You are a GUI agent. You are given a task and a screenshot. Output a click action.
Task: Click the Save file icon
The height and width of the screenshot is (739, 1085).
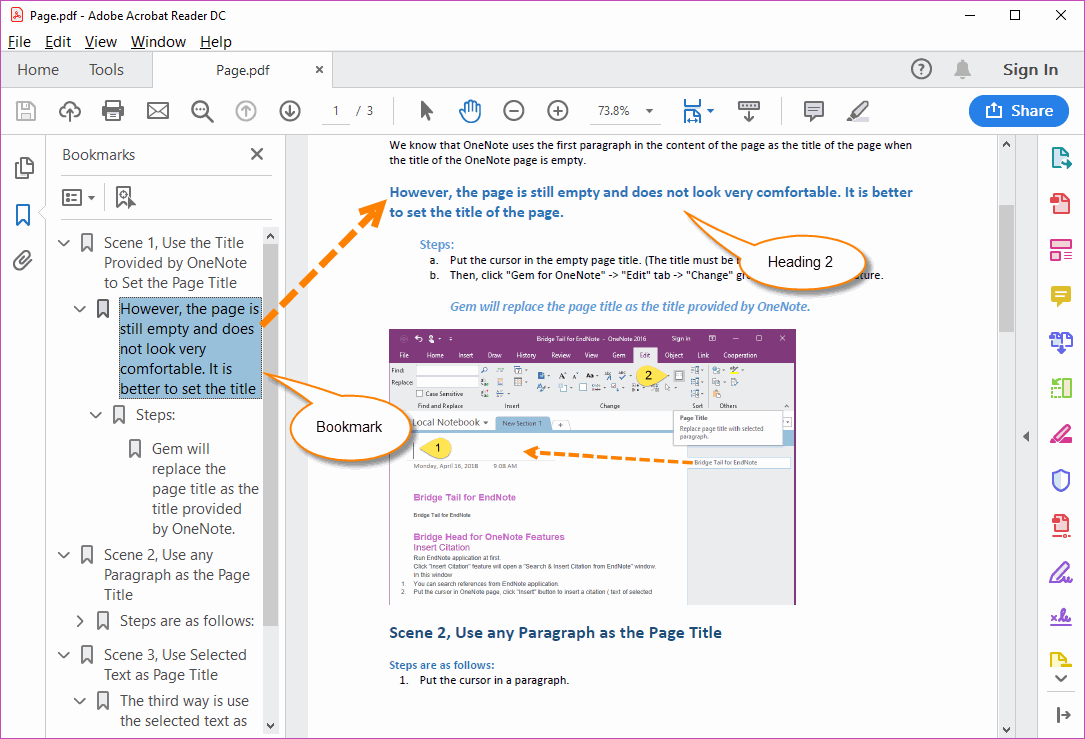click(26, 111)
